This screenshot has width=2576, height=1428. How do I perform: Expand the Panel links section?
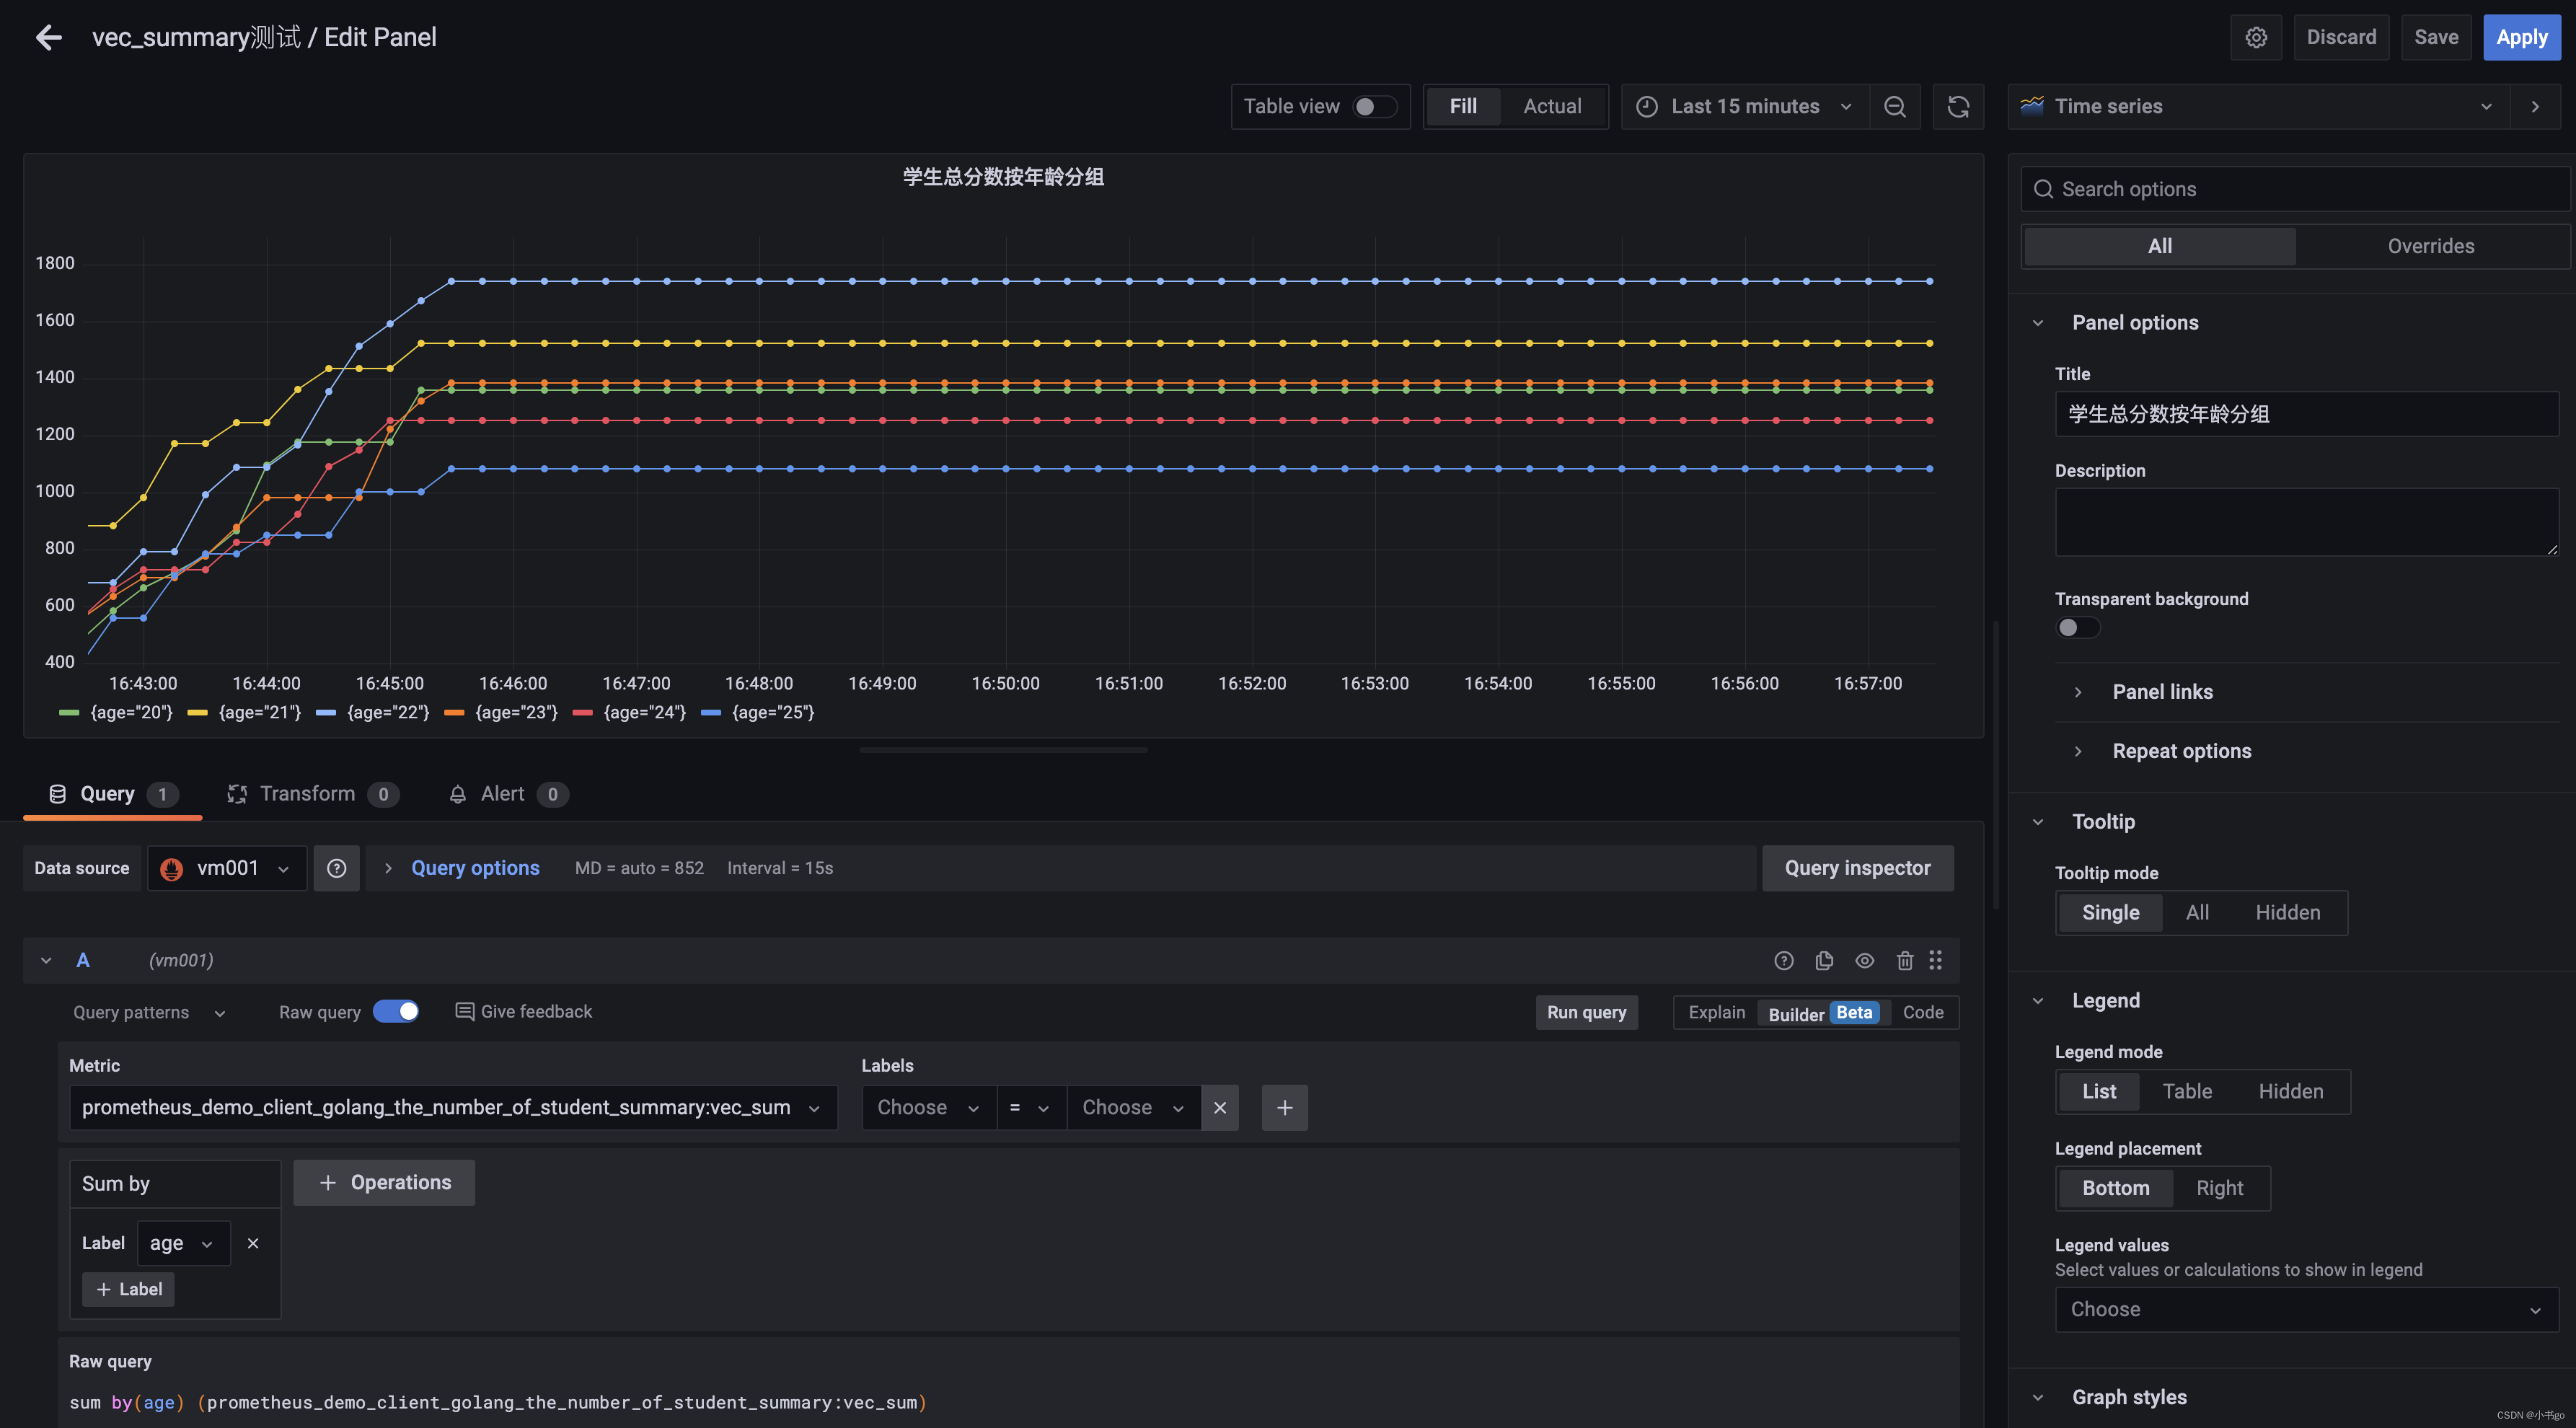[2161, 692]
